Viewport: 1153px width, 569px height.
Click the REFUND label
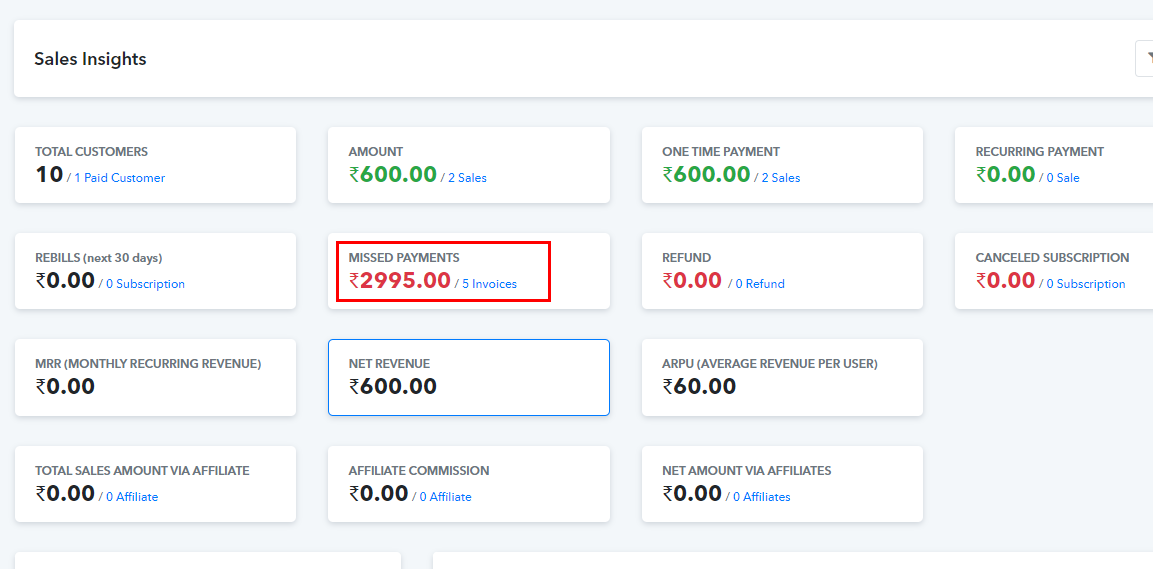coord(687,258)
